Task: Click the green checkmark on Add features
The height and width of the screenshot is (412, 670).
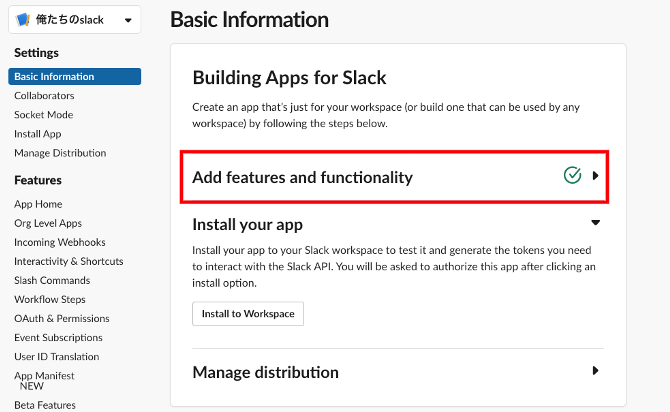Action: point(572,176)
